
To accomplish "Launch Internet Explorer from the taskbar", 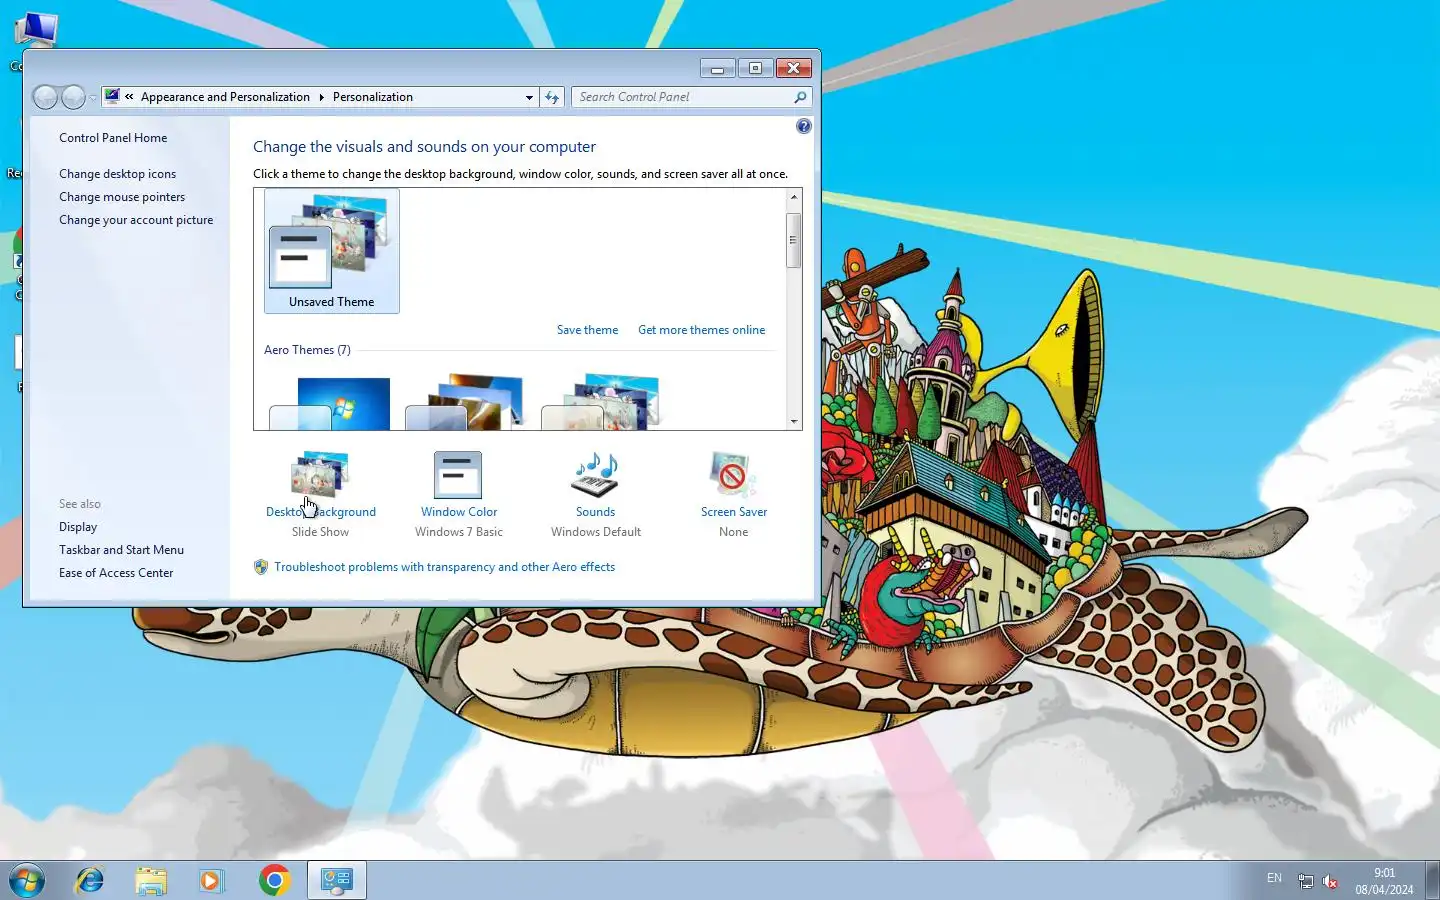I will (90, 880).
